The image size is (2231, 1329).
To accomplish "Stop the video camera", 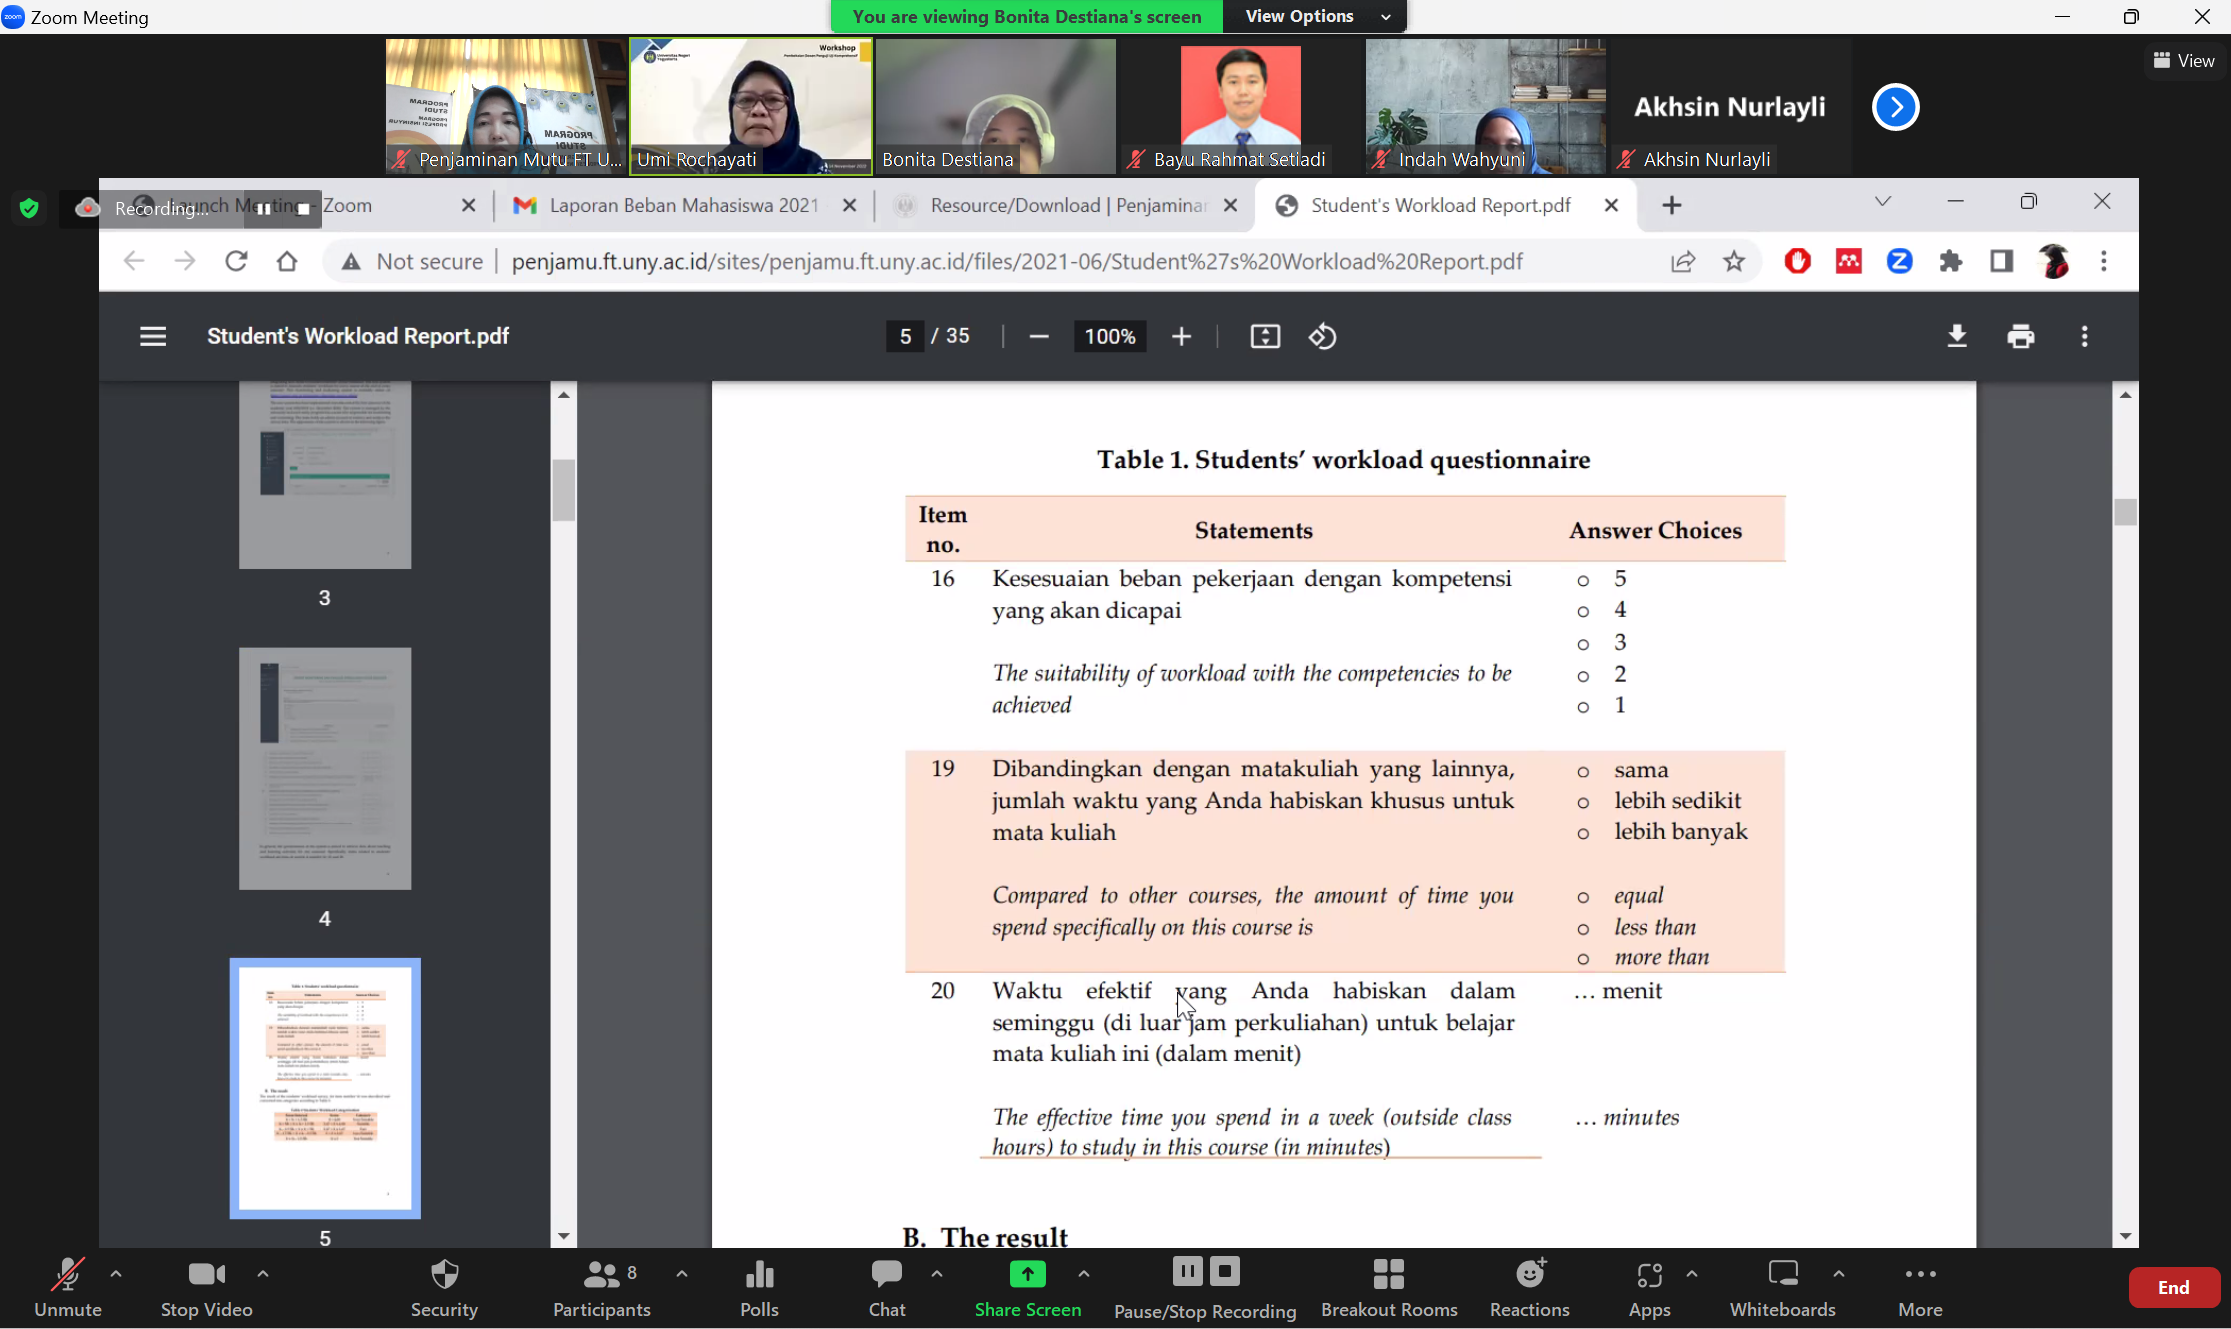I will click(x=206, y=1287).
